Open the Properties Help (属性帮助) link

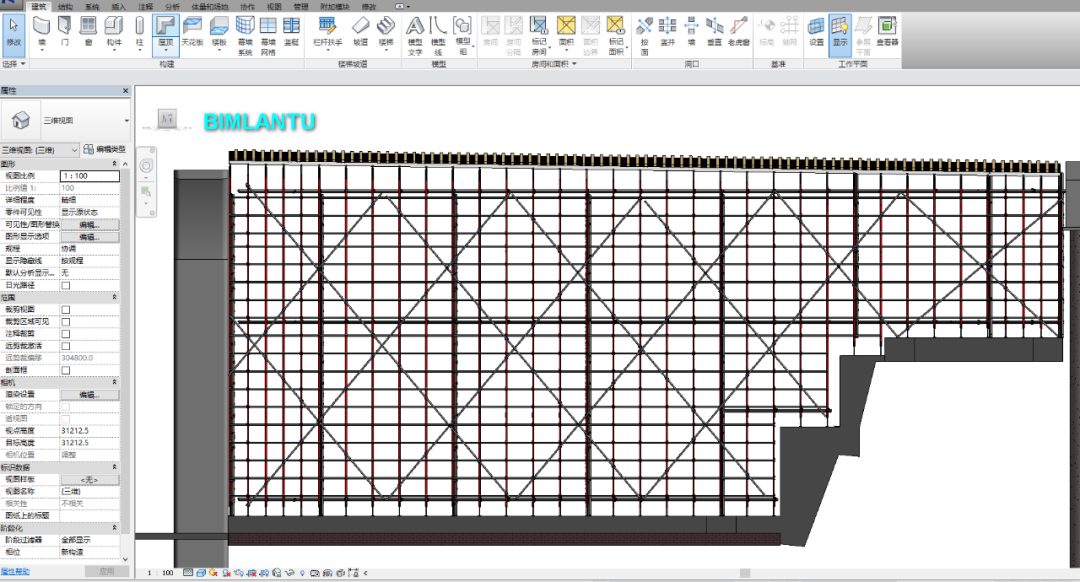(15, 572)
